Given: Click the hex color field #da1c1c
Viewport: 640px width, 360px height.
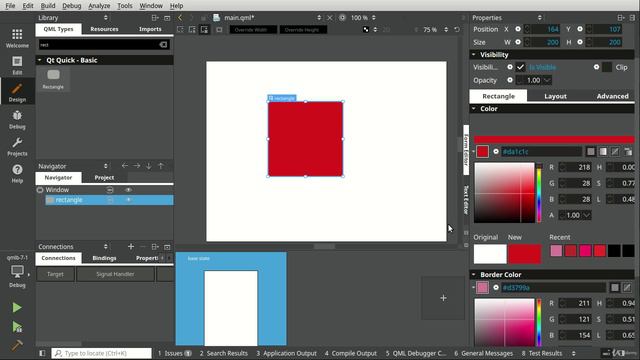Looking at the screenshot, I should pos(541,151).
